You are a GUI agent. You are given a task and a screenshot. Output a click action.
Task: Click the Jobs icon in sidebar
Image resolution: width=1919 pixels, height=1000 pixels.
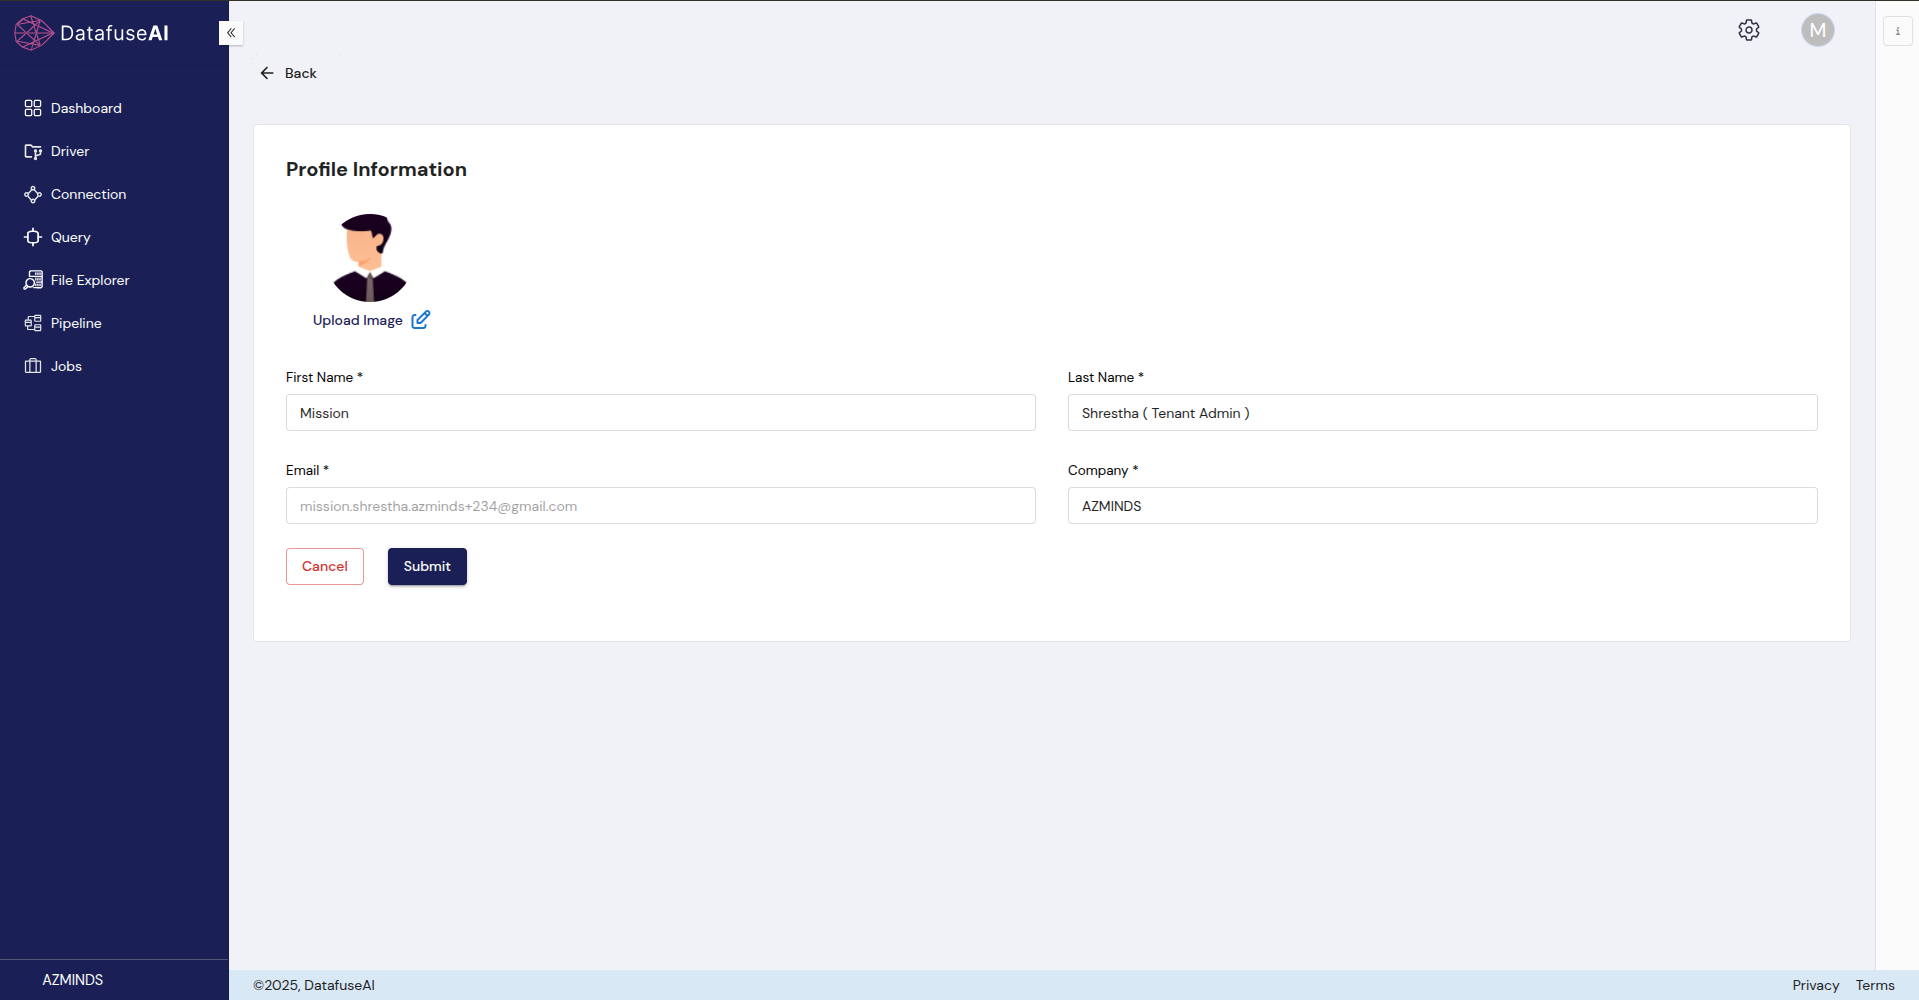(x=33, y=367)
